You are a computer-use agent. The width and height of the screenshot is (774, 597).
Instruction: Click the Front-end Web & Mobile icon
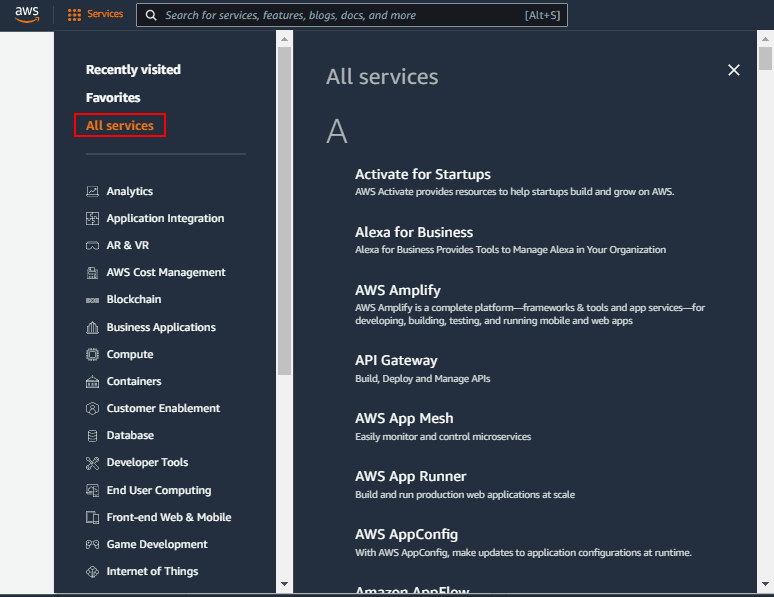click(x=92, y=517)
